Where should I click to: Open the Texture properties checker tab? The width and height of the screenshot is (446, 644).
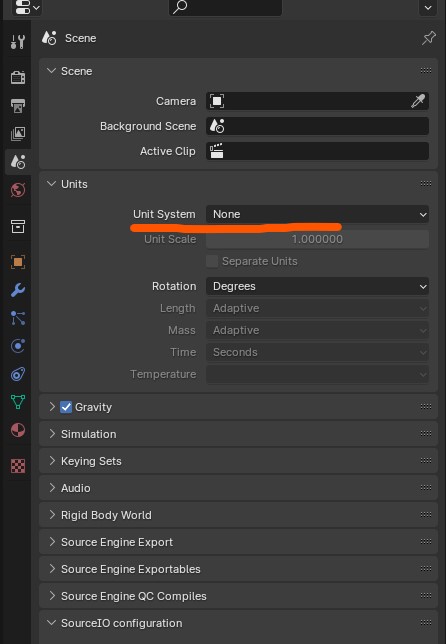point(18,466)
